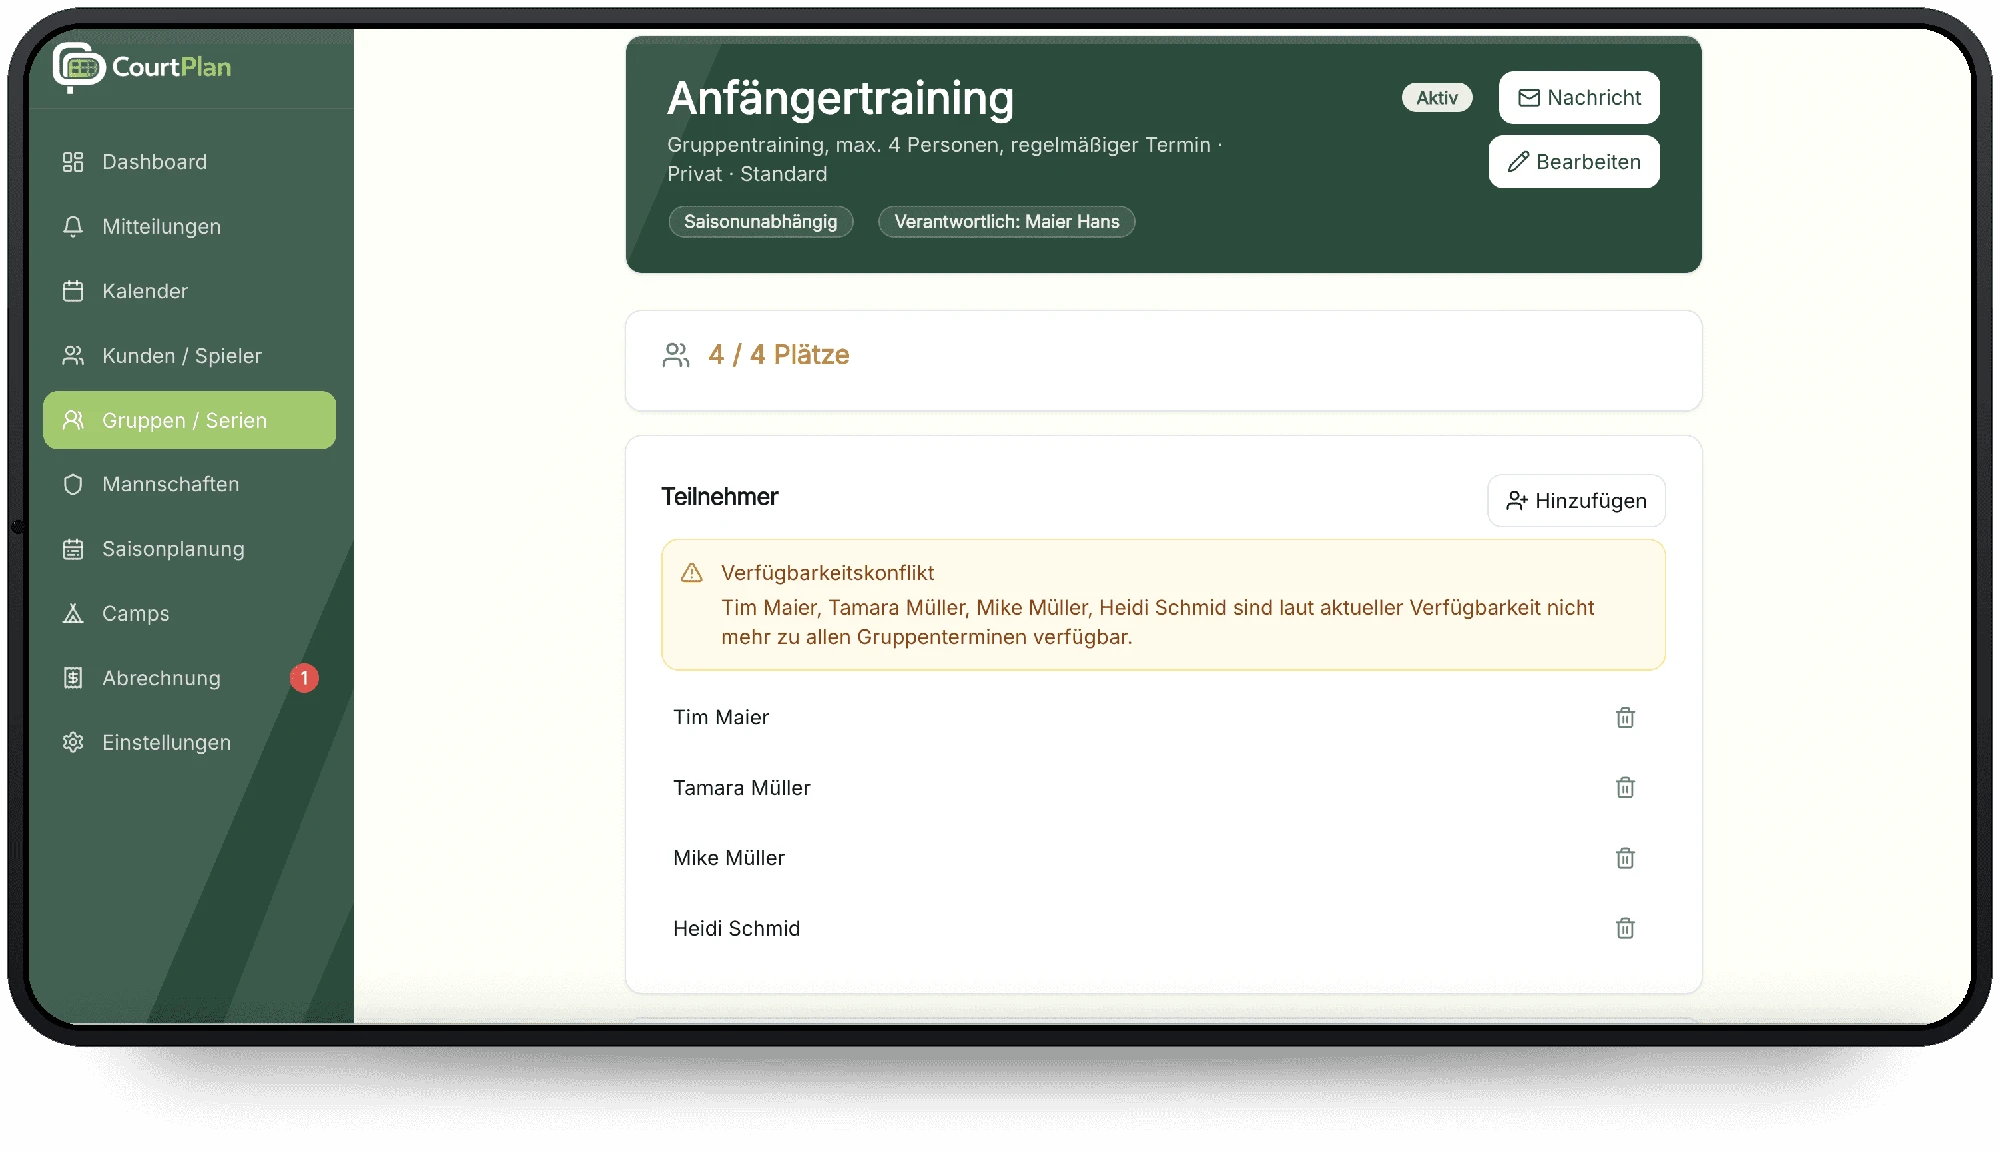Click the 4 / 4 Plätze text
The width and height of the screenshot is (2000, 1152).
(x=779, y=355)
